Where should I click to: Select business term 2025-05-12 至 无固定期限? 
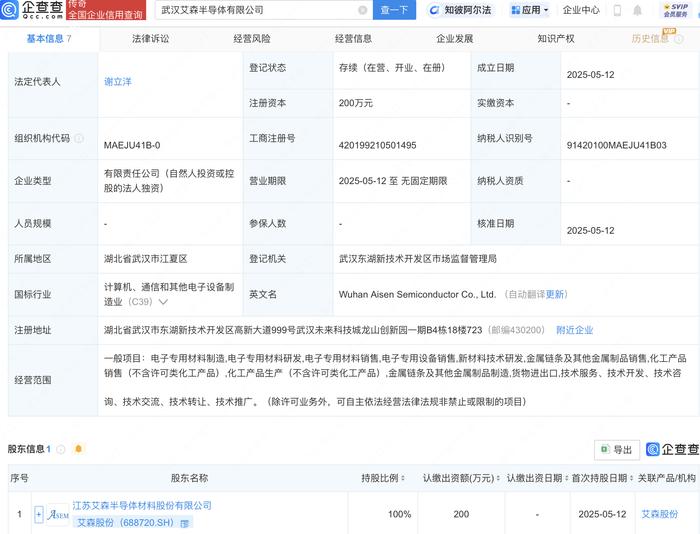tap(393, 181)
